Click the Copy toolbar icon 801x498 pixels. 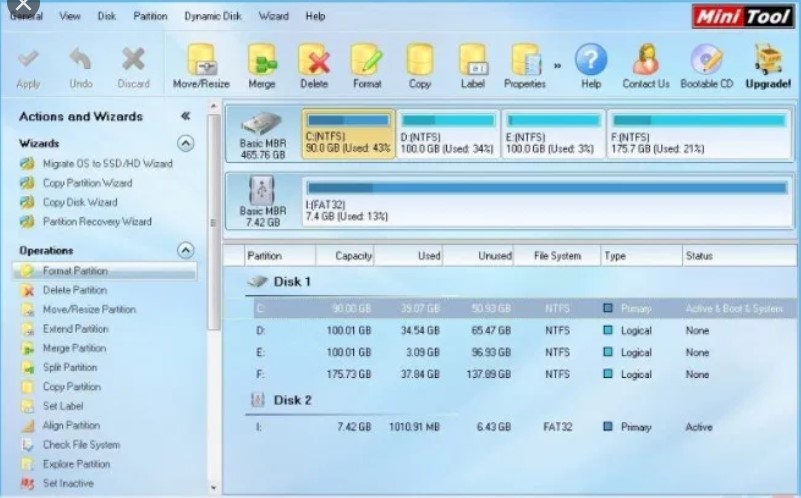[420, 60]
